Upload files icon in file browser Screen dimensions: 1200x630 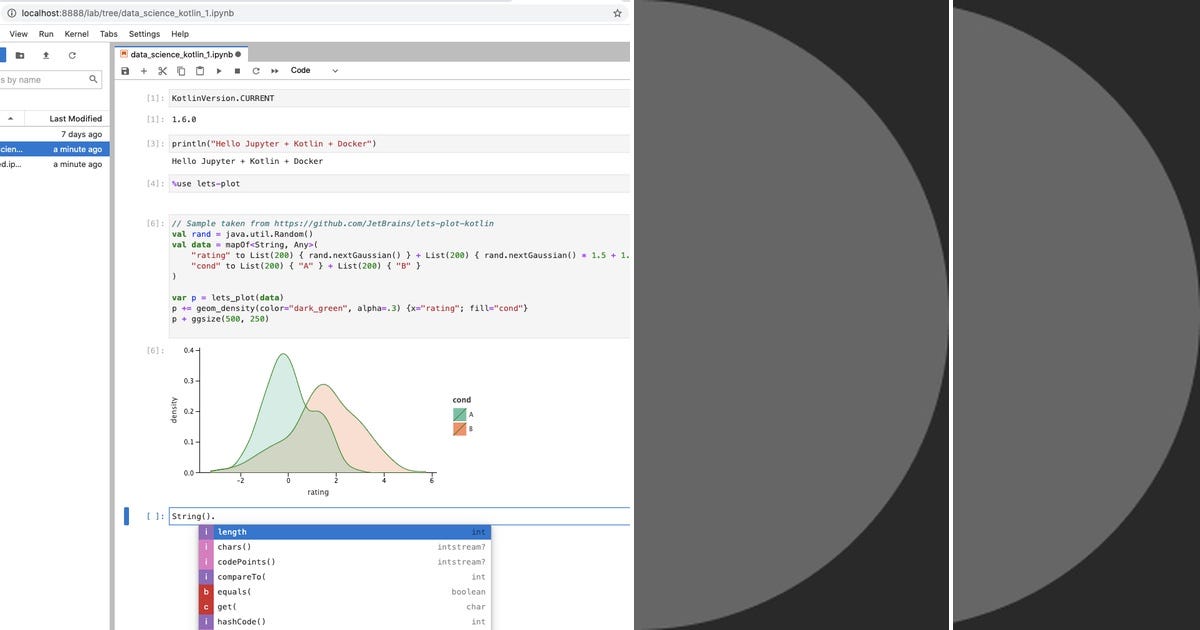coord(46,55)
